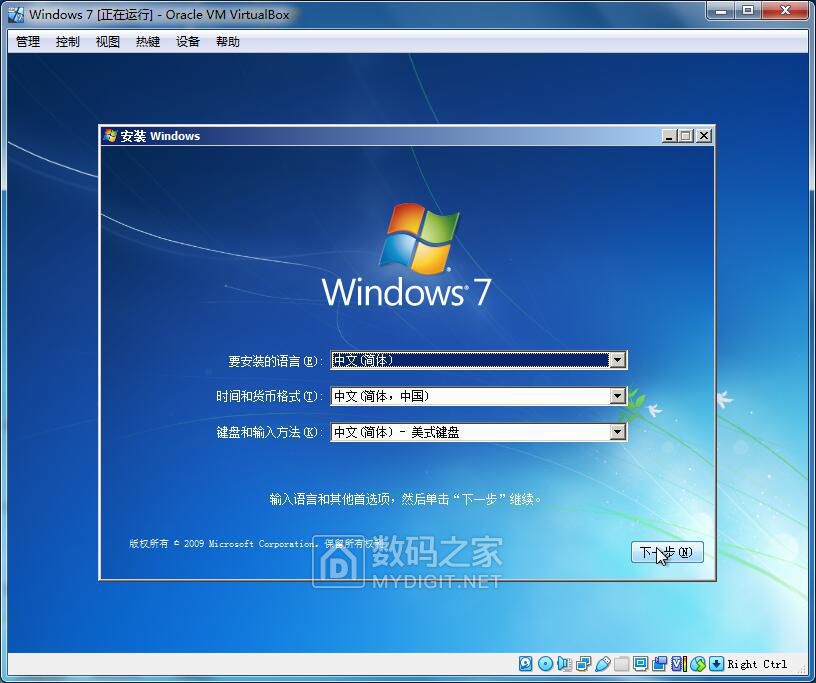Maximize the VirtualBox window

coord(748,11)
